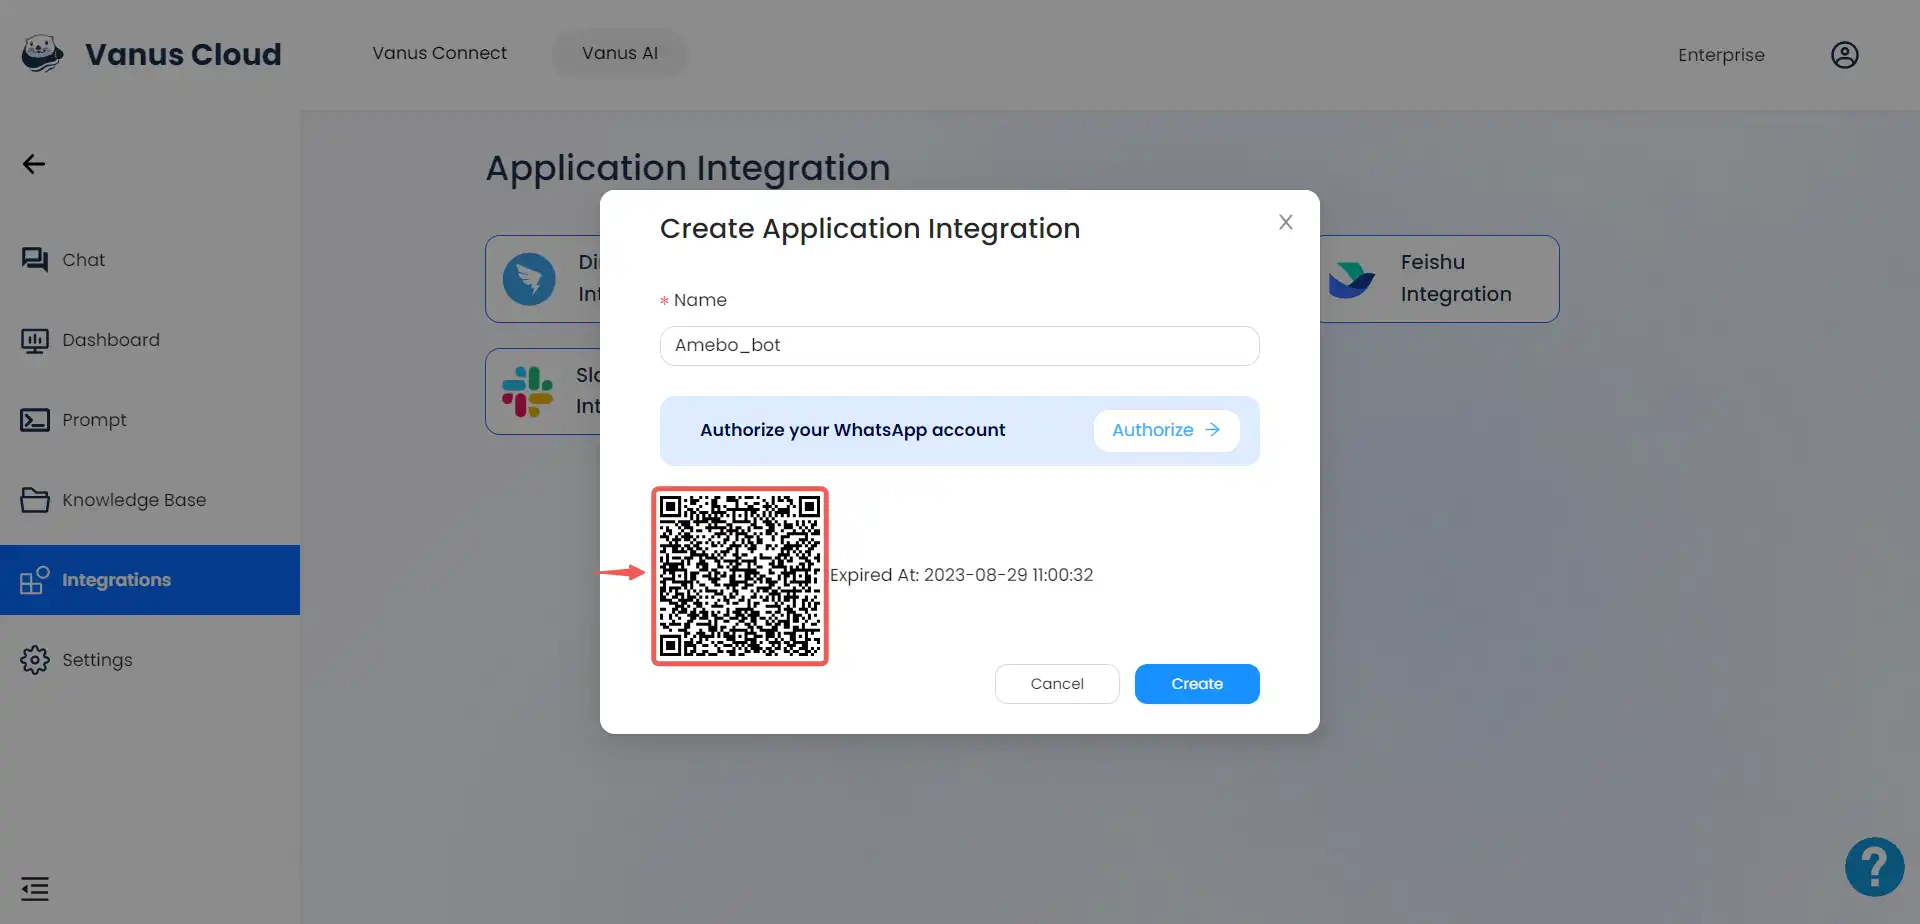Click the Cancel button

(1057, 684)
